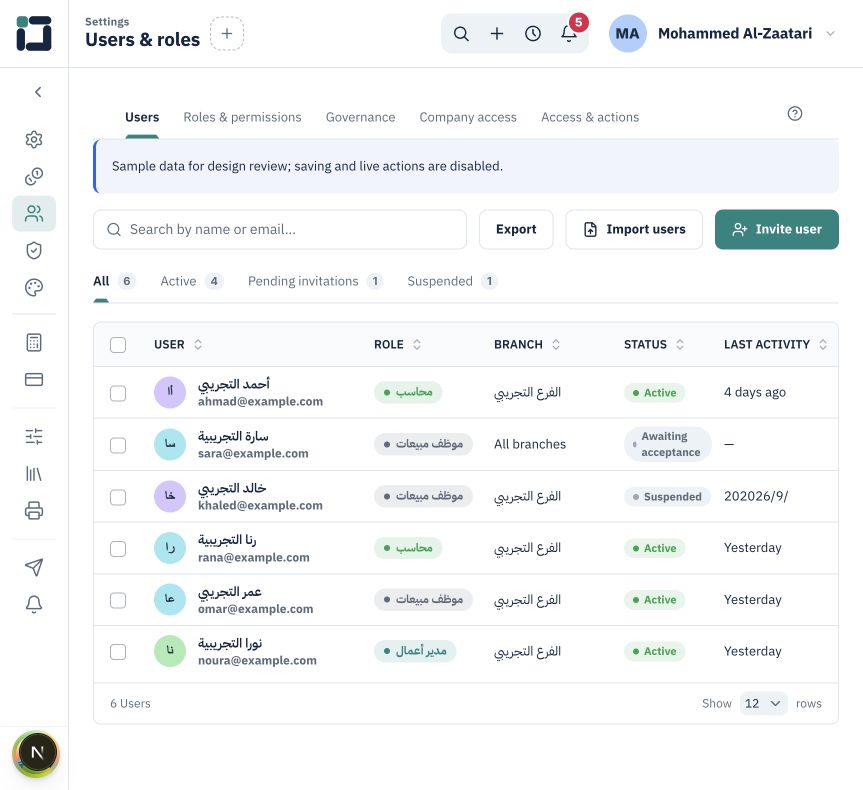
Task: Select the checkbox for ahmad@example.com
Action: [118, 393]
